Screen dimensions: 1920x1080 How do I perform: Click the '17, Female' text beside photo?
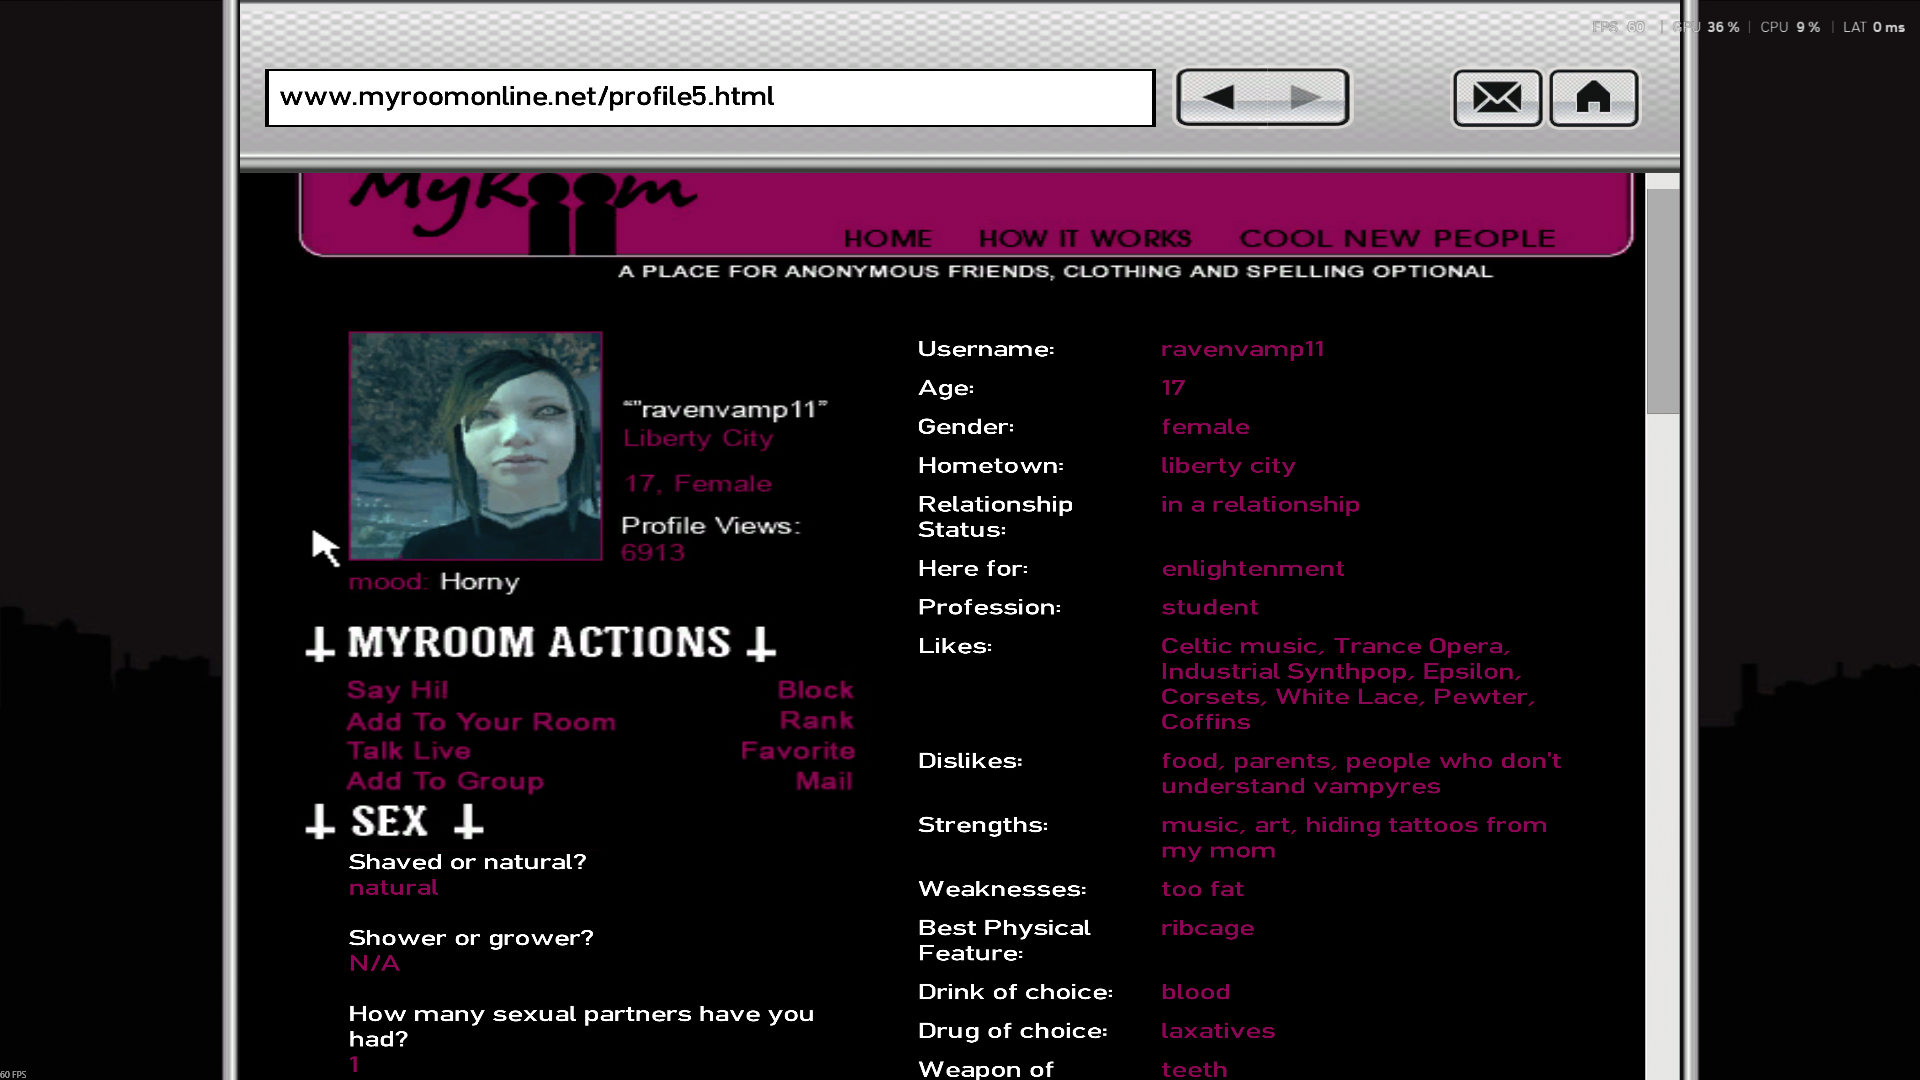(698, 484)
